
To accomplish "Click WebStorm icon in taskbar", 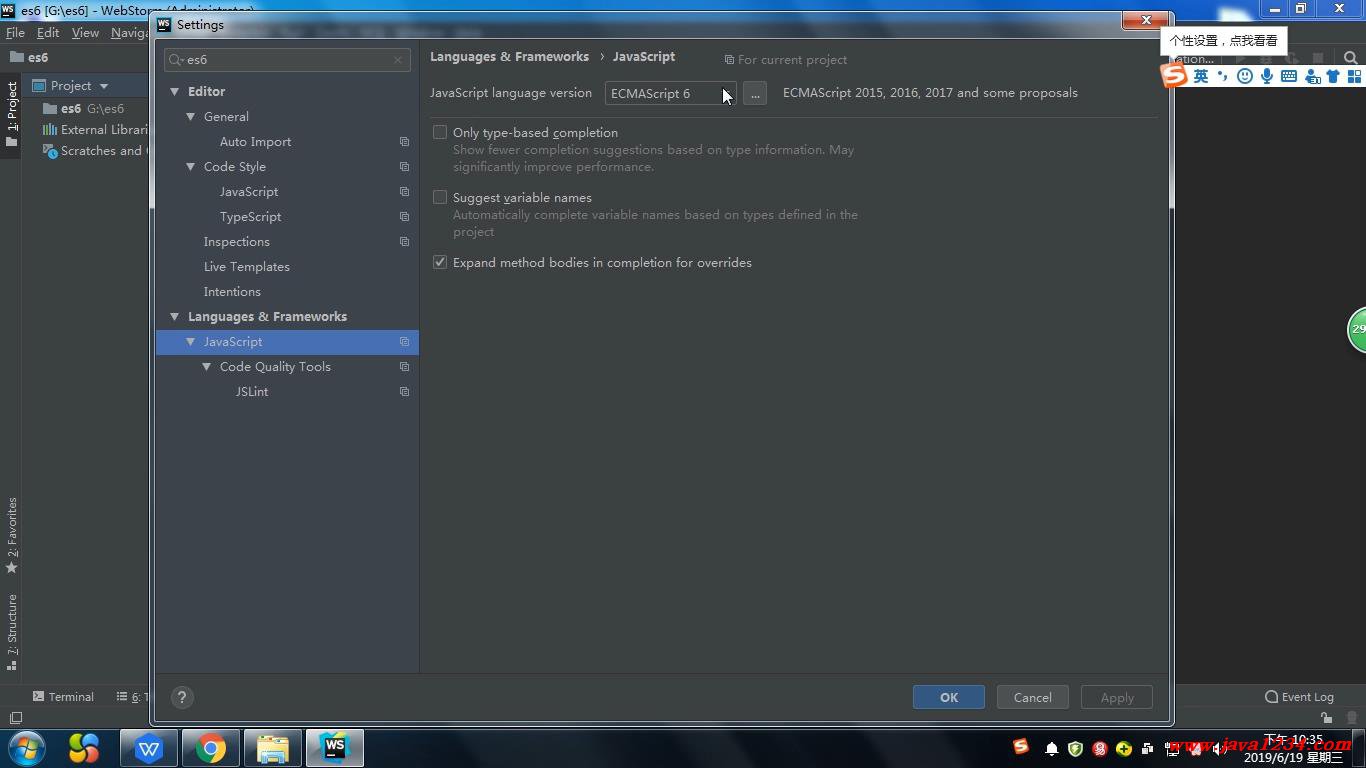I will click(x=334, y=748).
